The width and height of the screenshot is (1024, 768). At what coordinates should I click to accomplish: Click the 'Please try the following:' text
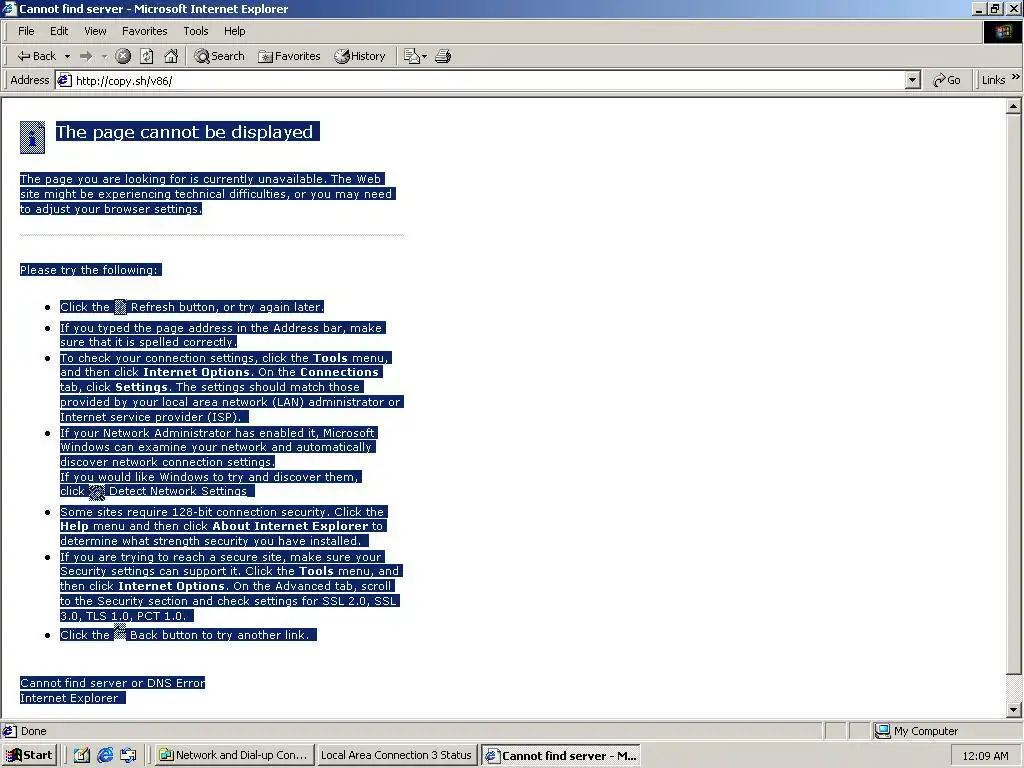pos(88,270)
